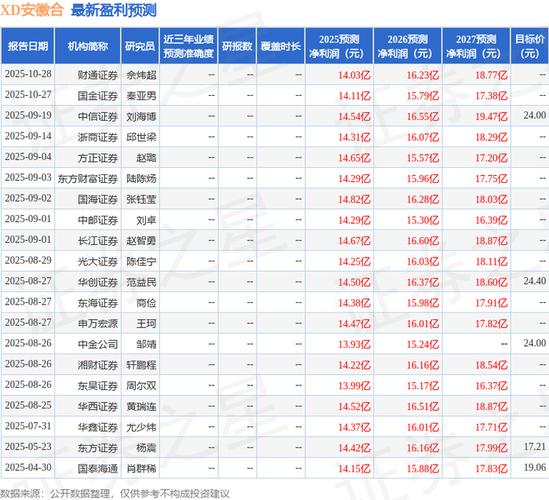Click the 17.82亿 forecast value
Viewport: 549px width, 500px height.
(x=491, y=324)
